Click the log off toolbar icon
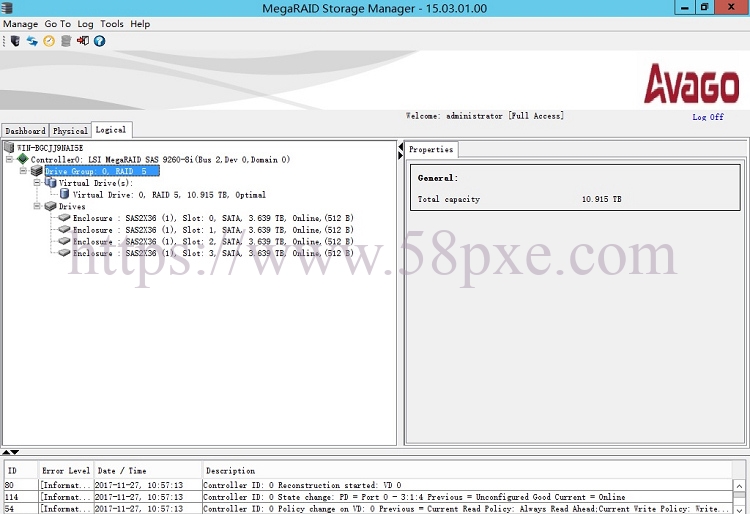The image size is (750, 514). tap(83, 41)
